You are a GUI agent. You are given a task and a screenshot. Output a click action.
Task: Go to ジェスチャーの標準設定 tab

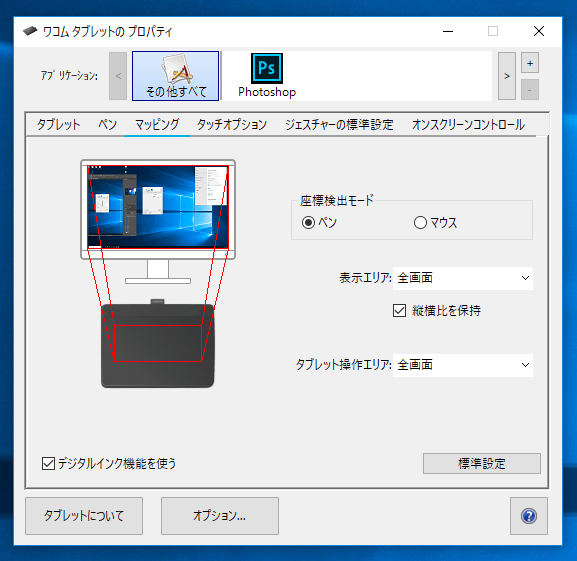tap(339, 125)
